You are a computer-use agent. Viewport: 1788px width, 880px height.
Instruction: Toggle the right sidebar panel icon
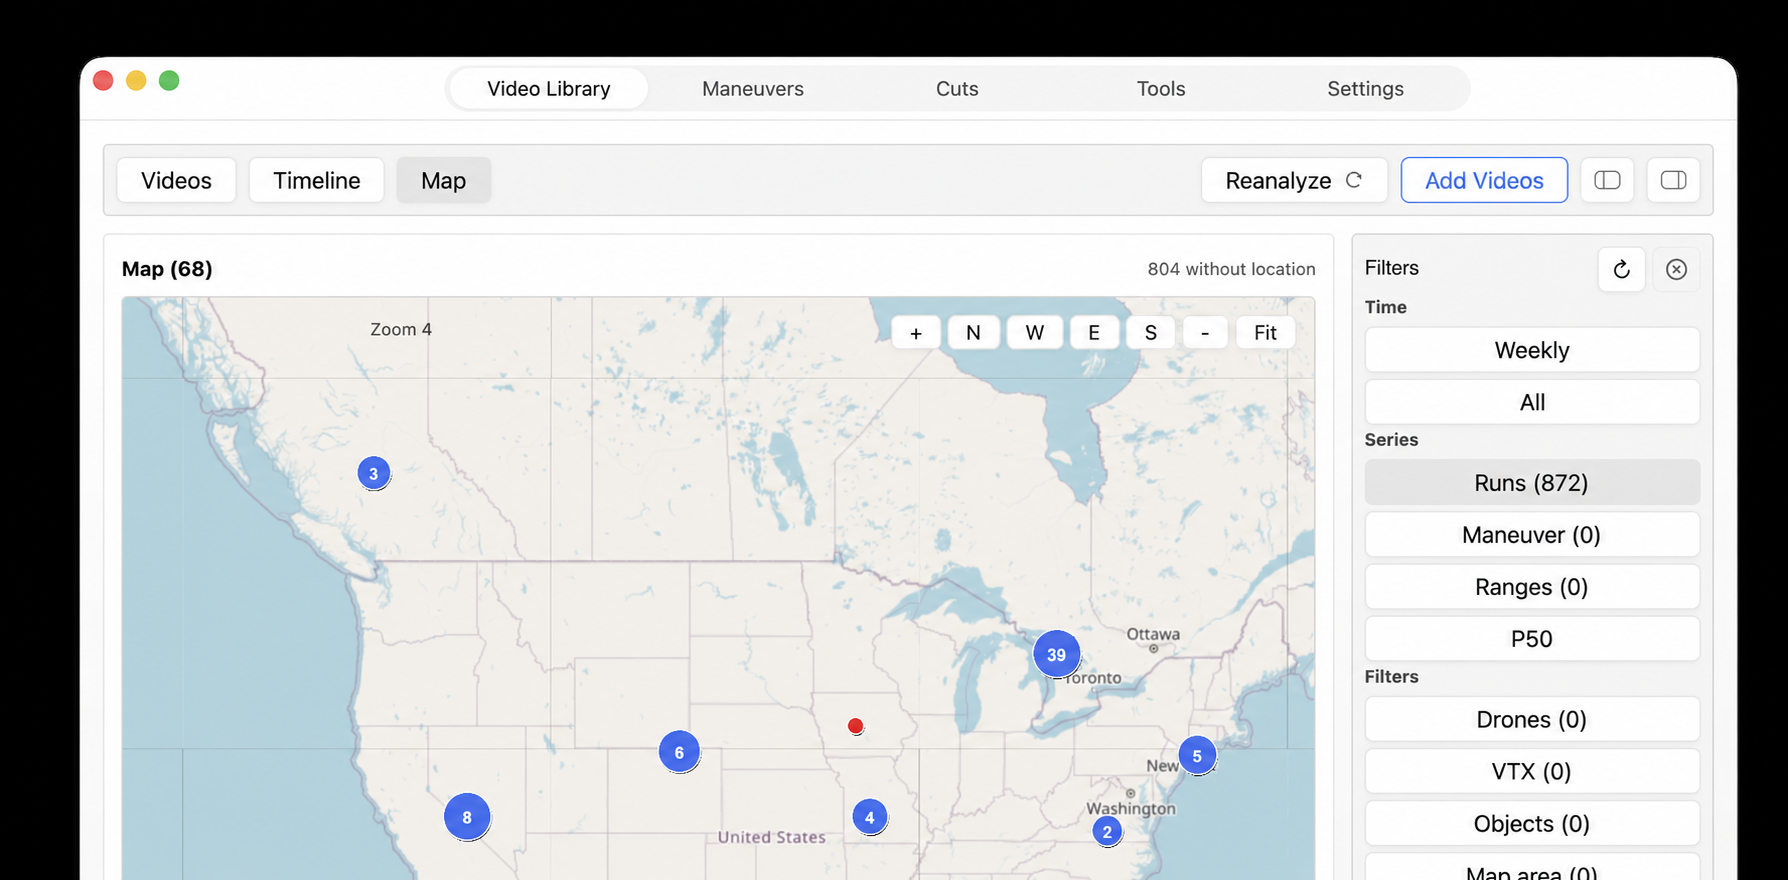1673,180
